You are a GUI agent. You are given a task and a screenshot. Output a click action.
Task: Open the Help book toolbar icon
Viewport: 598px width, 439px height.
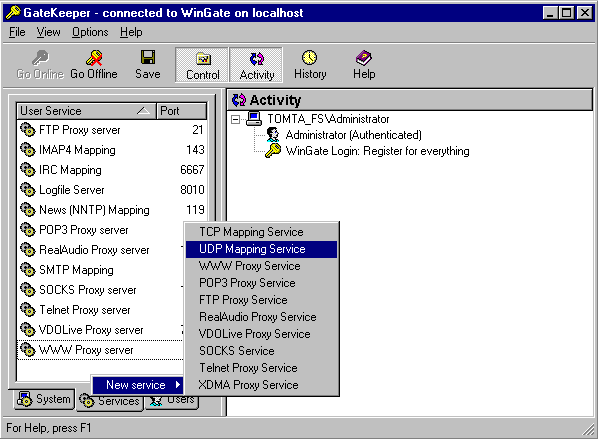pyautogui.click(x=364, y=58)
